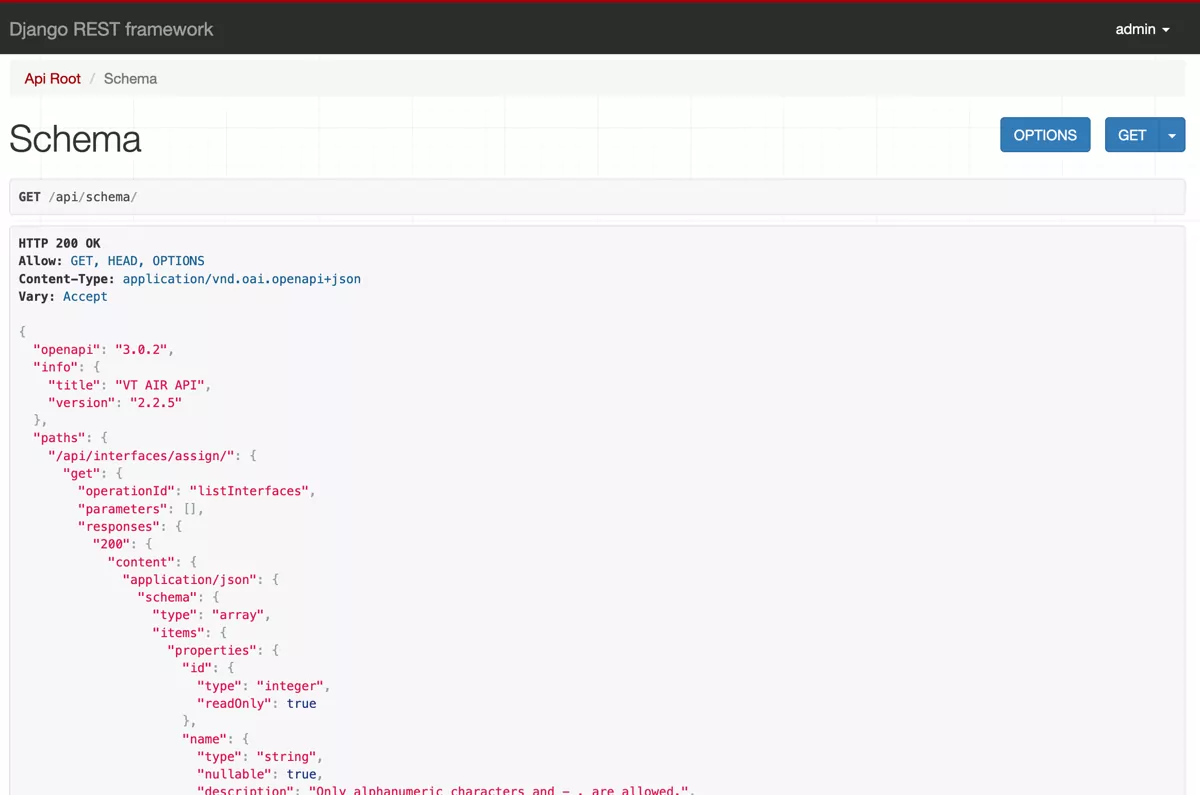Open the application/vnd.oai.openapi+json content type link

tap(241, 278)
